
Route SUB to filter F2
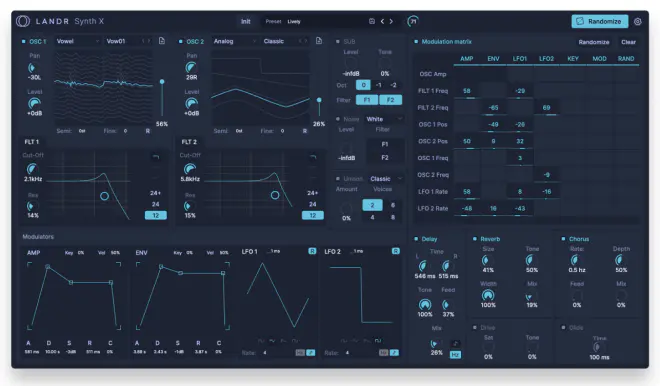(x=390, y=100)
